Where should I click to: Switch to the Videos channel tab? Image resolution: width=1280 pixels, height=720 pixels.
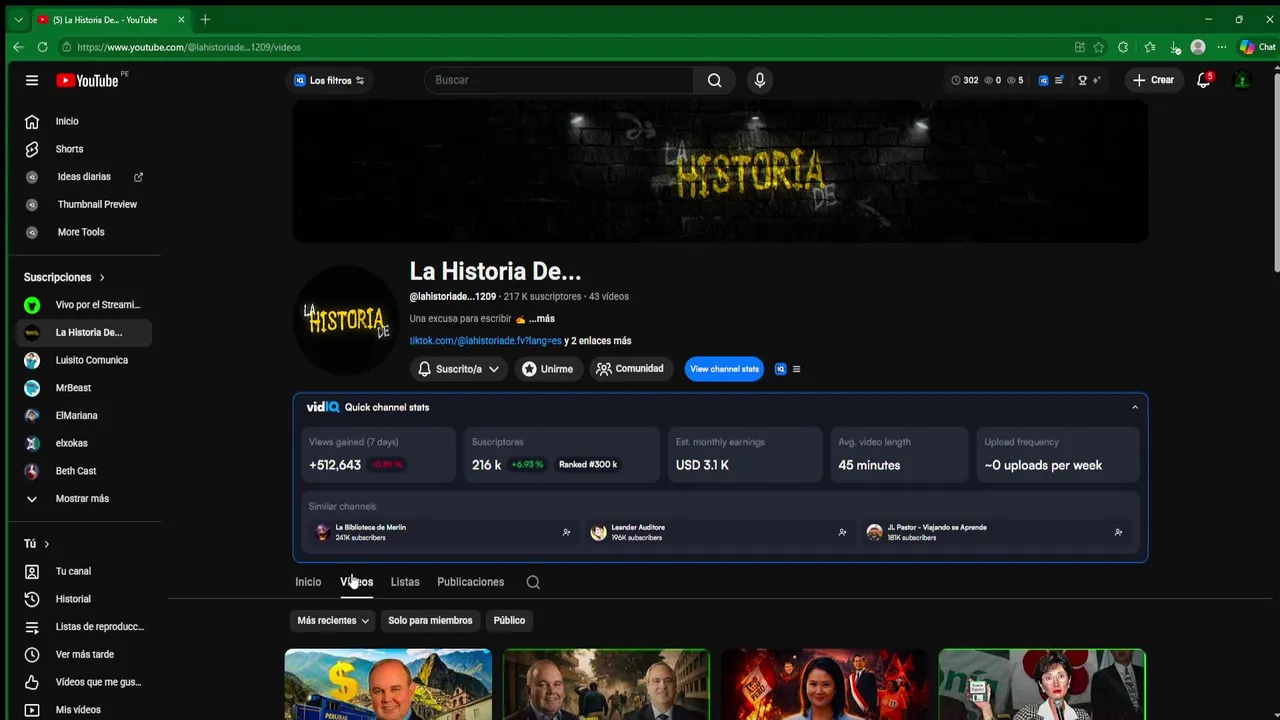(356, 582)
